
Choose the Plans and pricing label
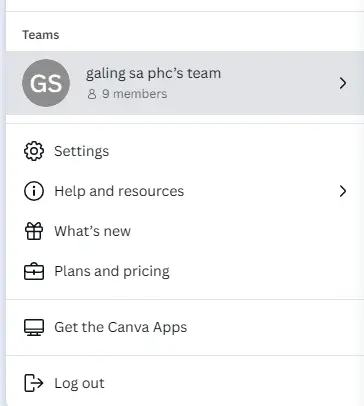(112, 271)
